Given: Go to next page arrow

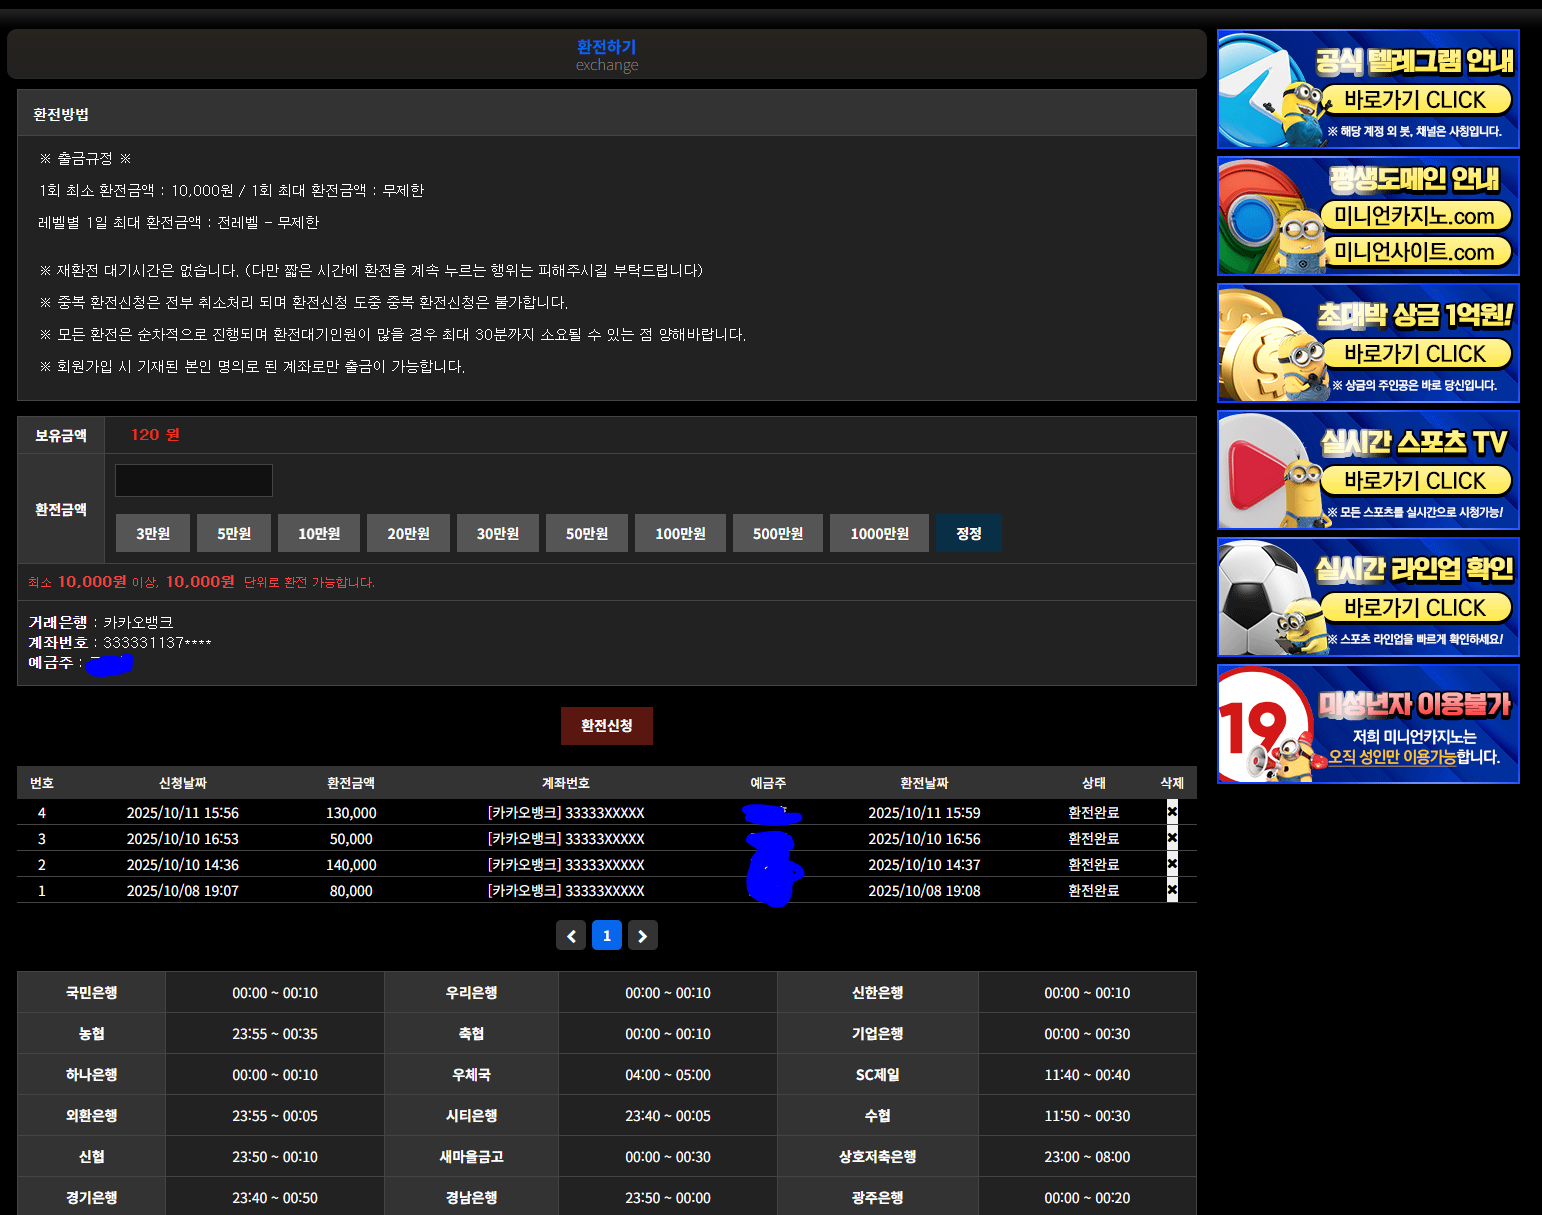Looking at the screenshot, I should (643, 935).
